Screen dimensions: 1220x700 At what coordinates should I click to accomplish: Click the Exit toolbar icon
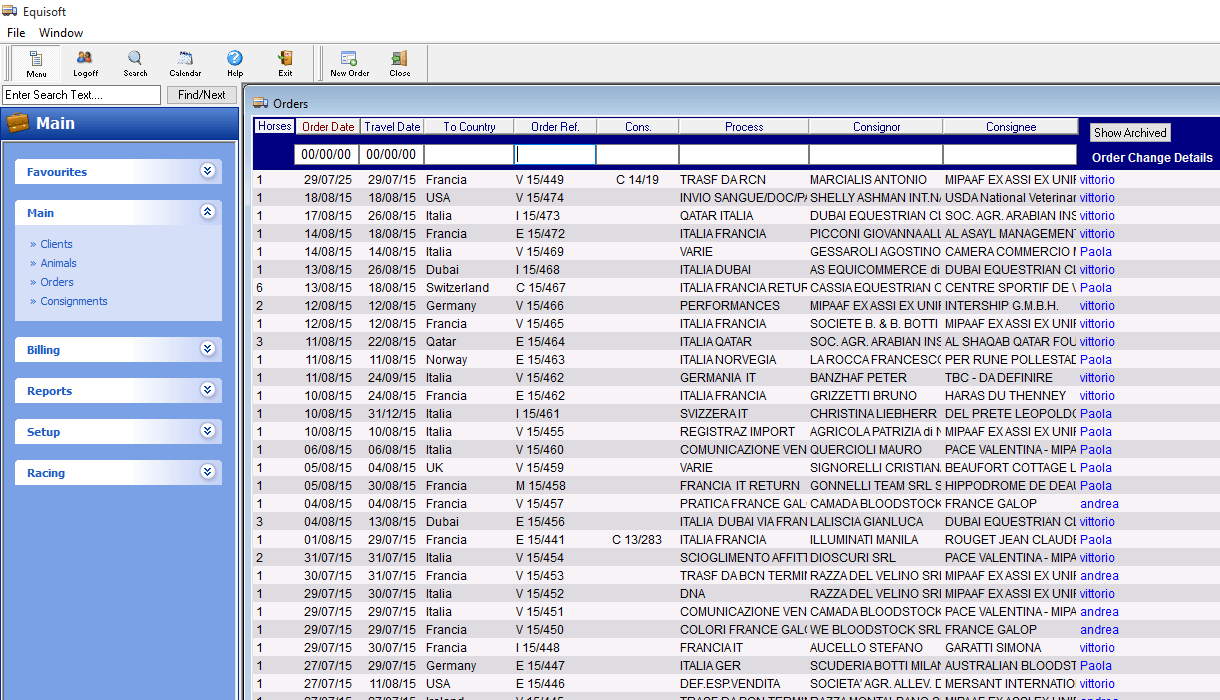pyautogui.click(x=285, y=63)
